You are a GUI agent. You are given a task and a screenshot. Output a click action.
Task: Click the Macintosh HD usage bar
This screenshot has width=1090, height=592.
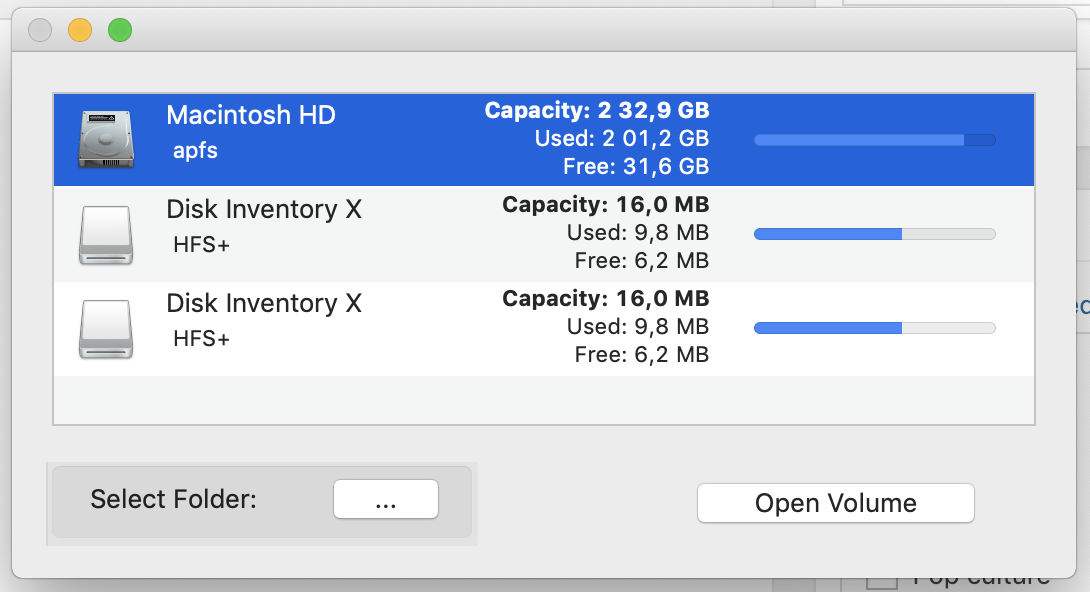pos(875,140)
